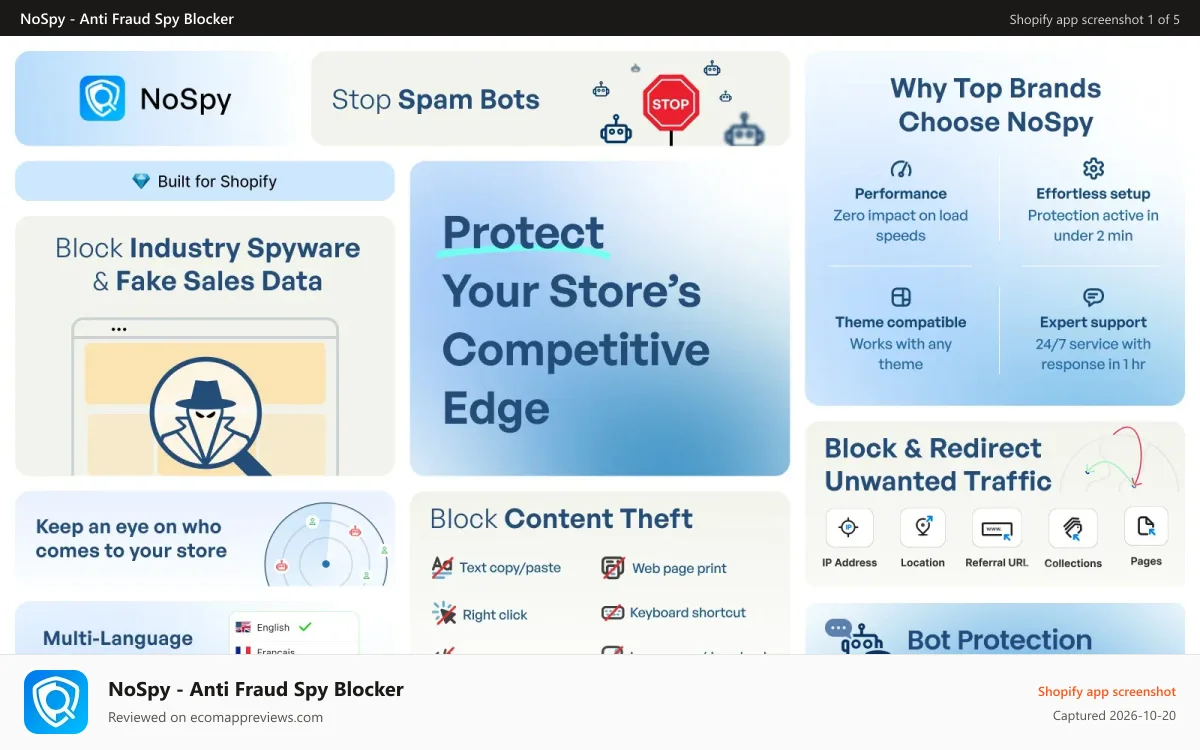
Task: Click the Protect Your Store's Competitive Edge card
Action: pyautogui.click(x=600, y=318)
